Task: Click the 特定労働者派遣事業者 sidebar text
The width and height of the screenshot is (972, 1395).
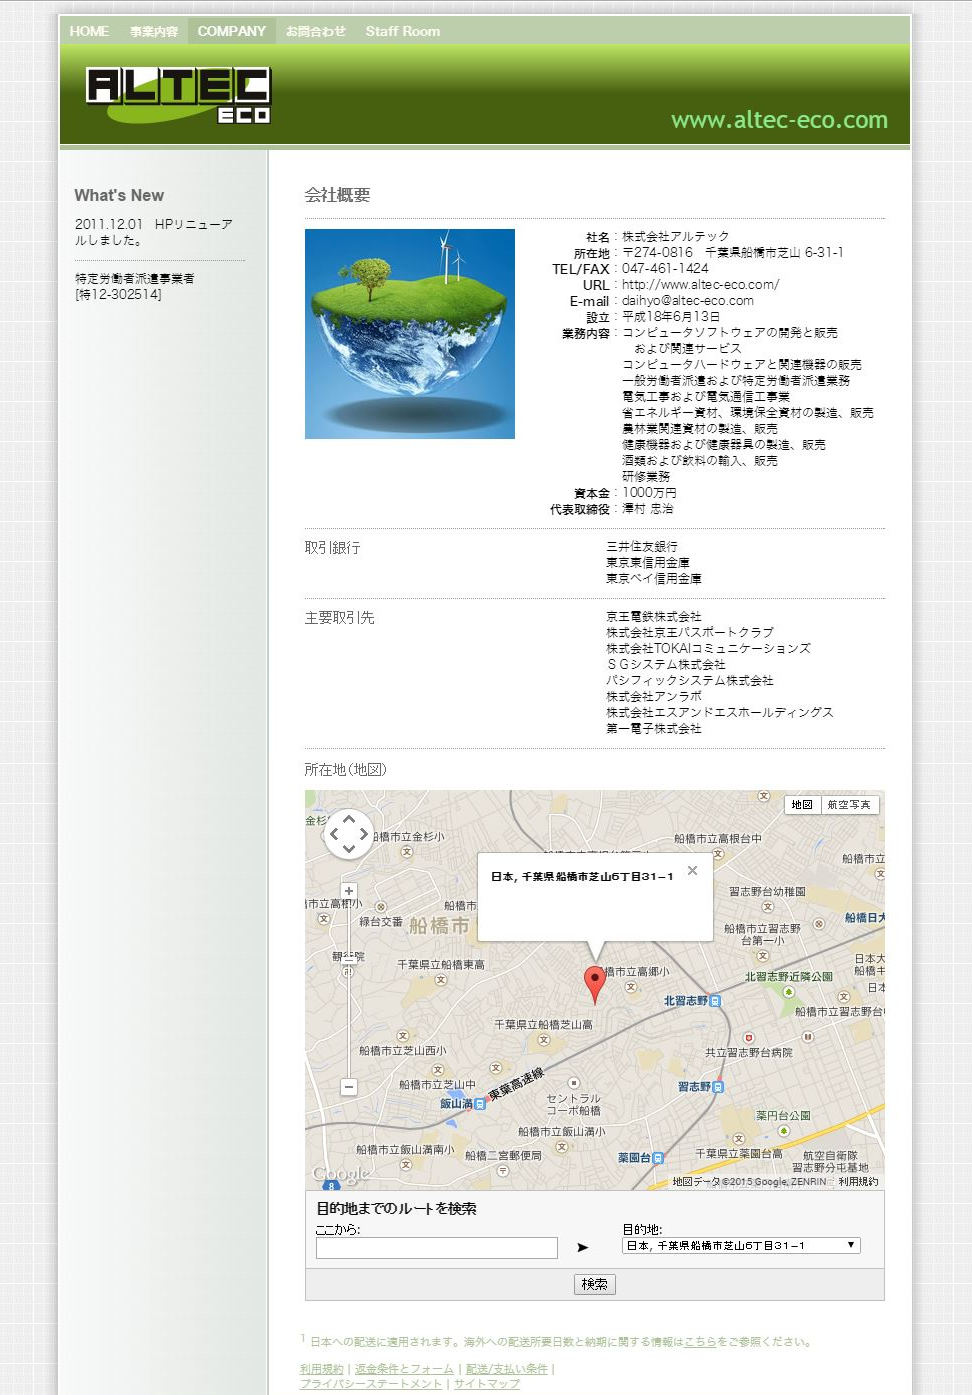Action: 135,279
